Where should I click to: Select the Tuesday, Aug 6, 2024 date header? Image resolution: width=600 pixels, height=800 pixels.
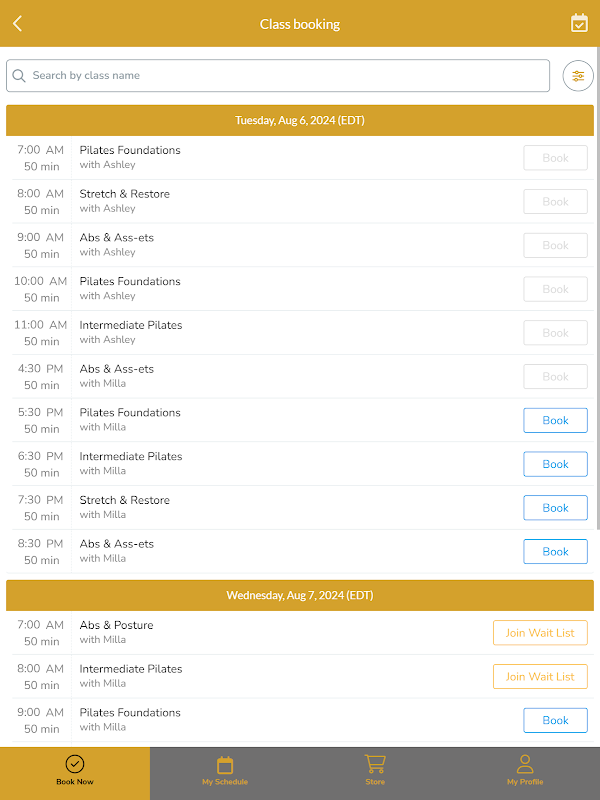point(300,121)
